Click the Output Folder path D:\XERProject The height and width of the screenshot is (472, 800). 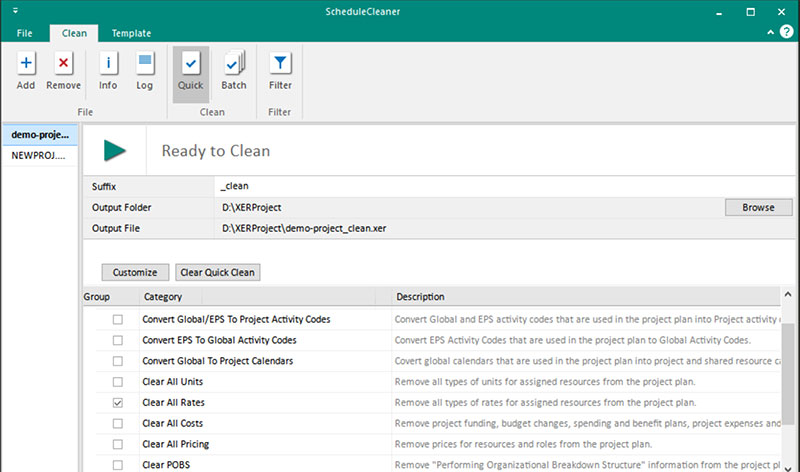[252, 207]
